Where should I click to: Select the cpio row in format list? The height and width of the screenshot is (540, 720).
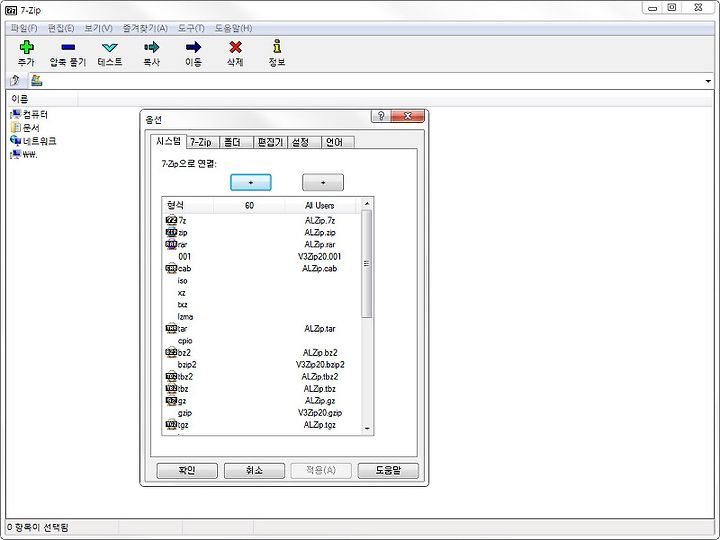[x=262, y=340]
